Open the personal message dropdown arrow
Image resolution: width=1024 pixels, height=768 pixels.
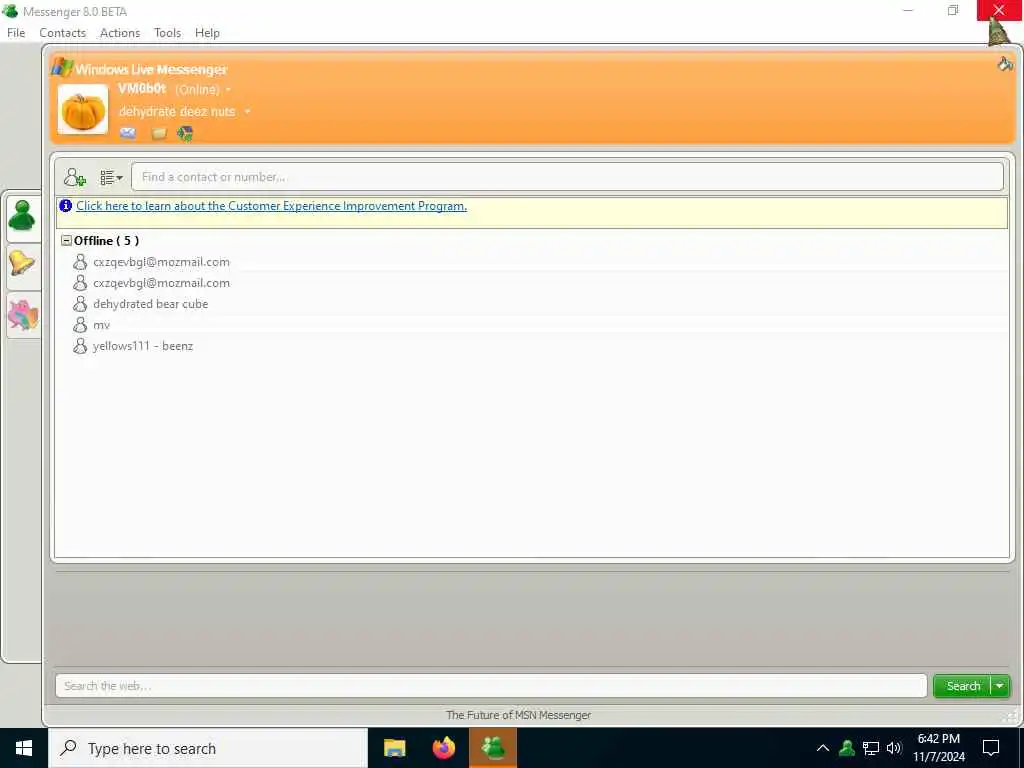coord(248,112)
